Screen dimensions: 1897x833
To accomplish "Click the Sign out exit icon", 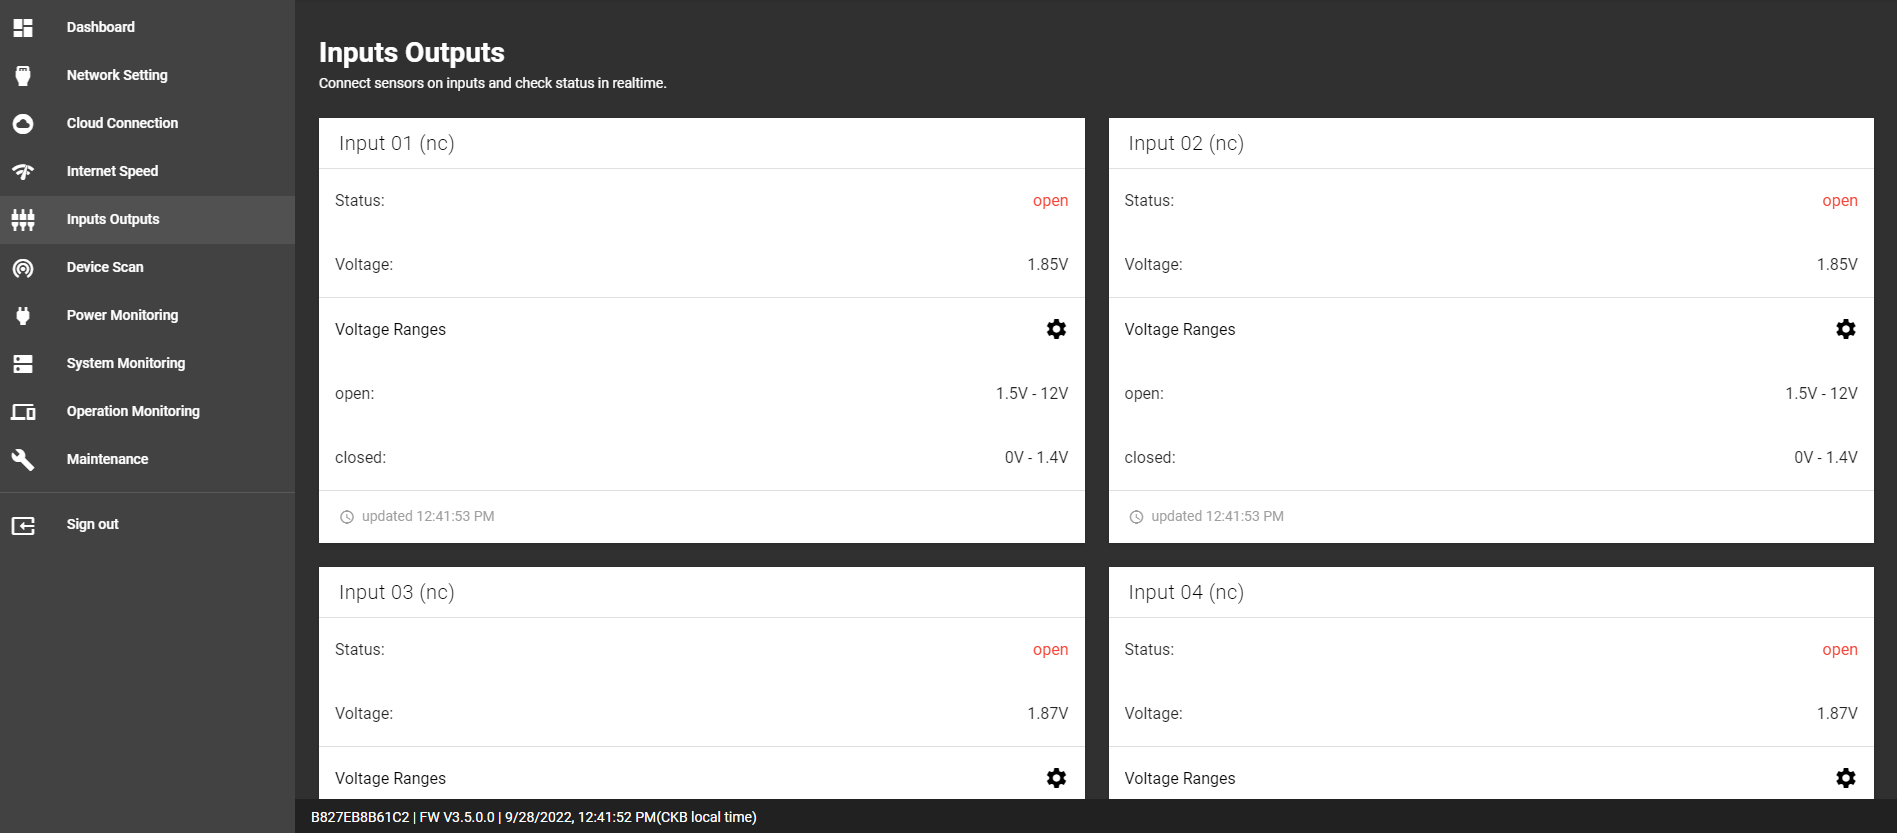I will [x=23, y=525].
